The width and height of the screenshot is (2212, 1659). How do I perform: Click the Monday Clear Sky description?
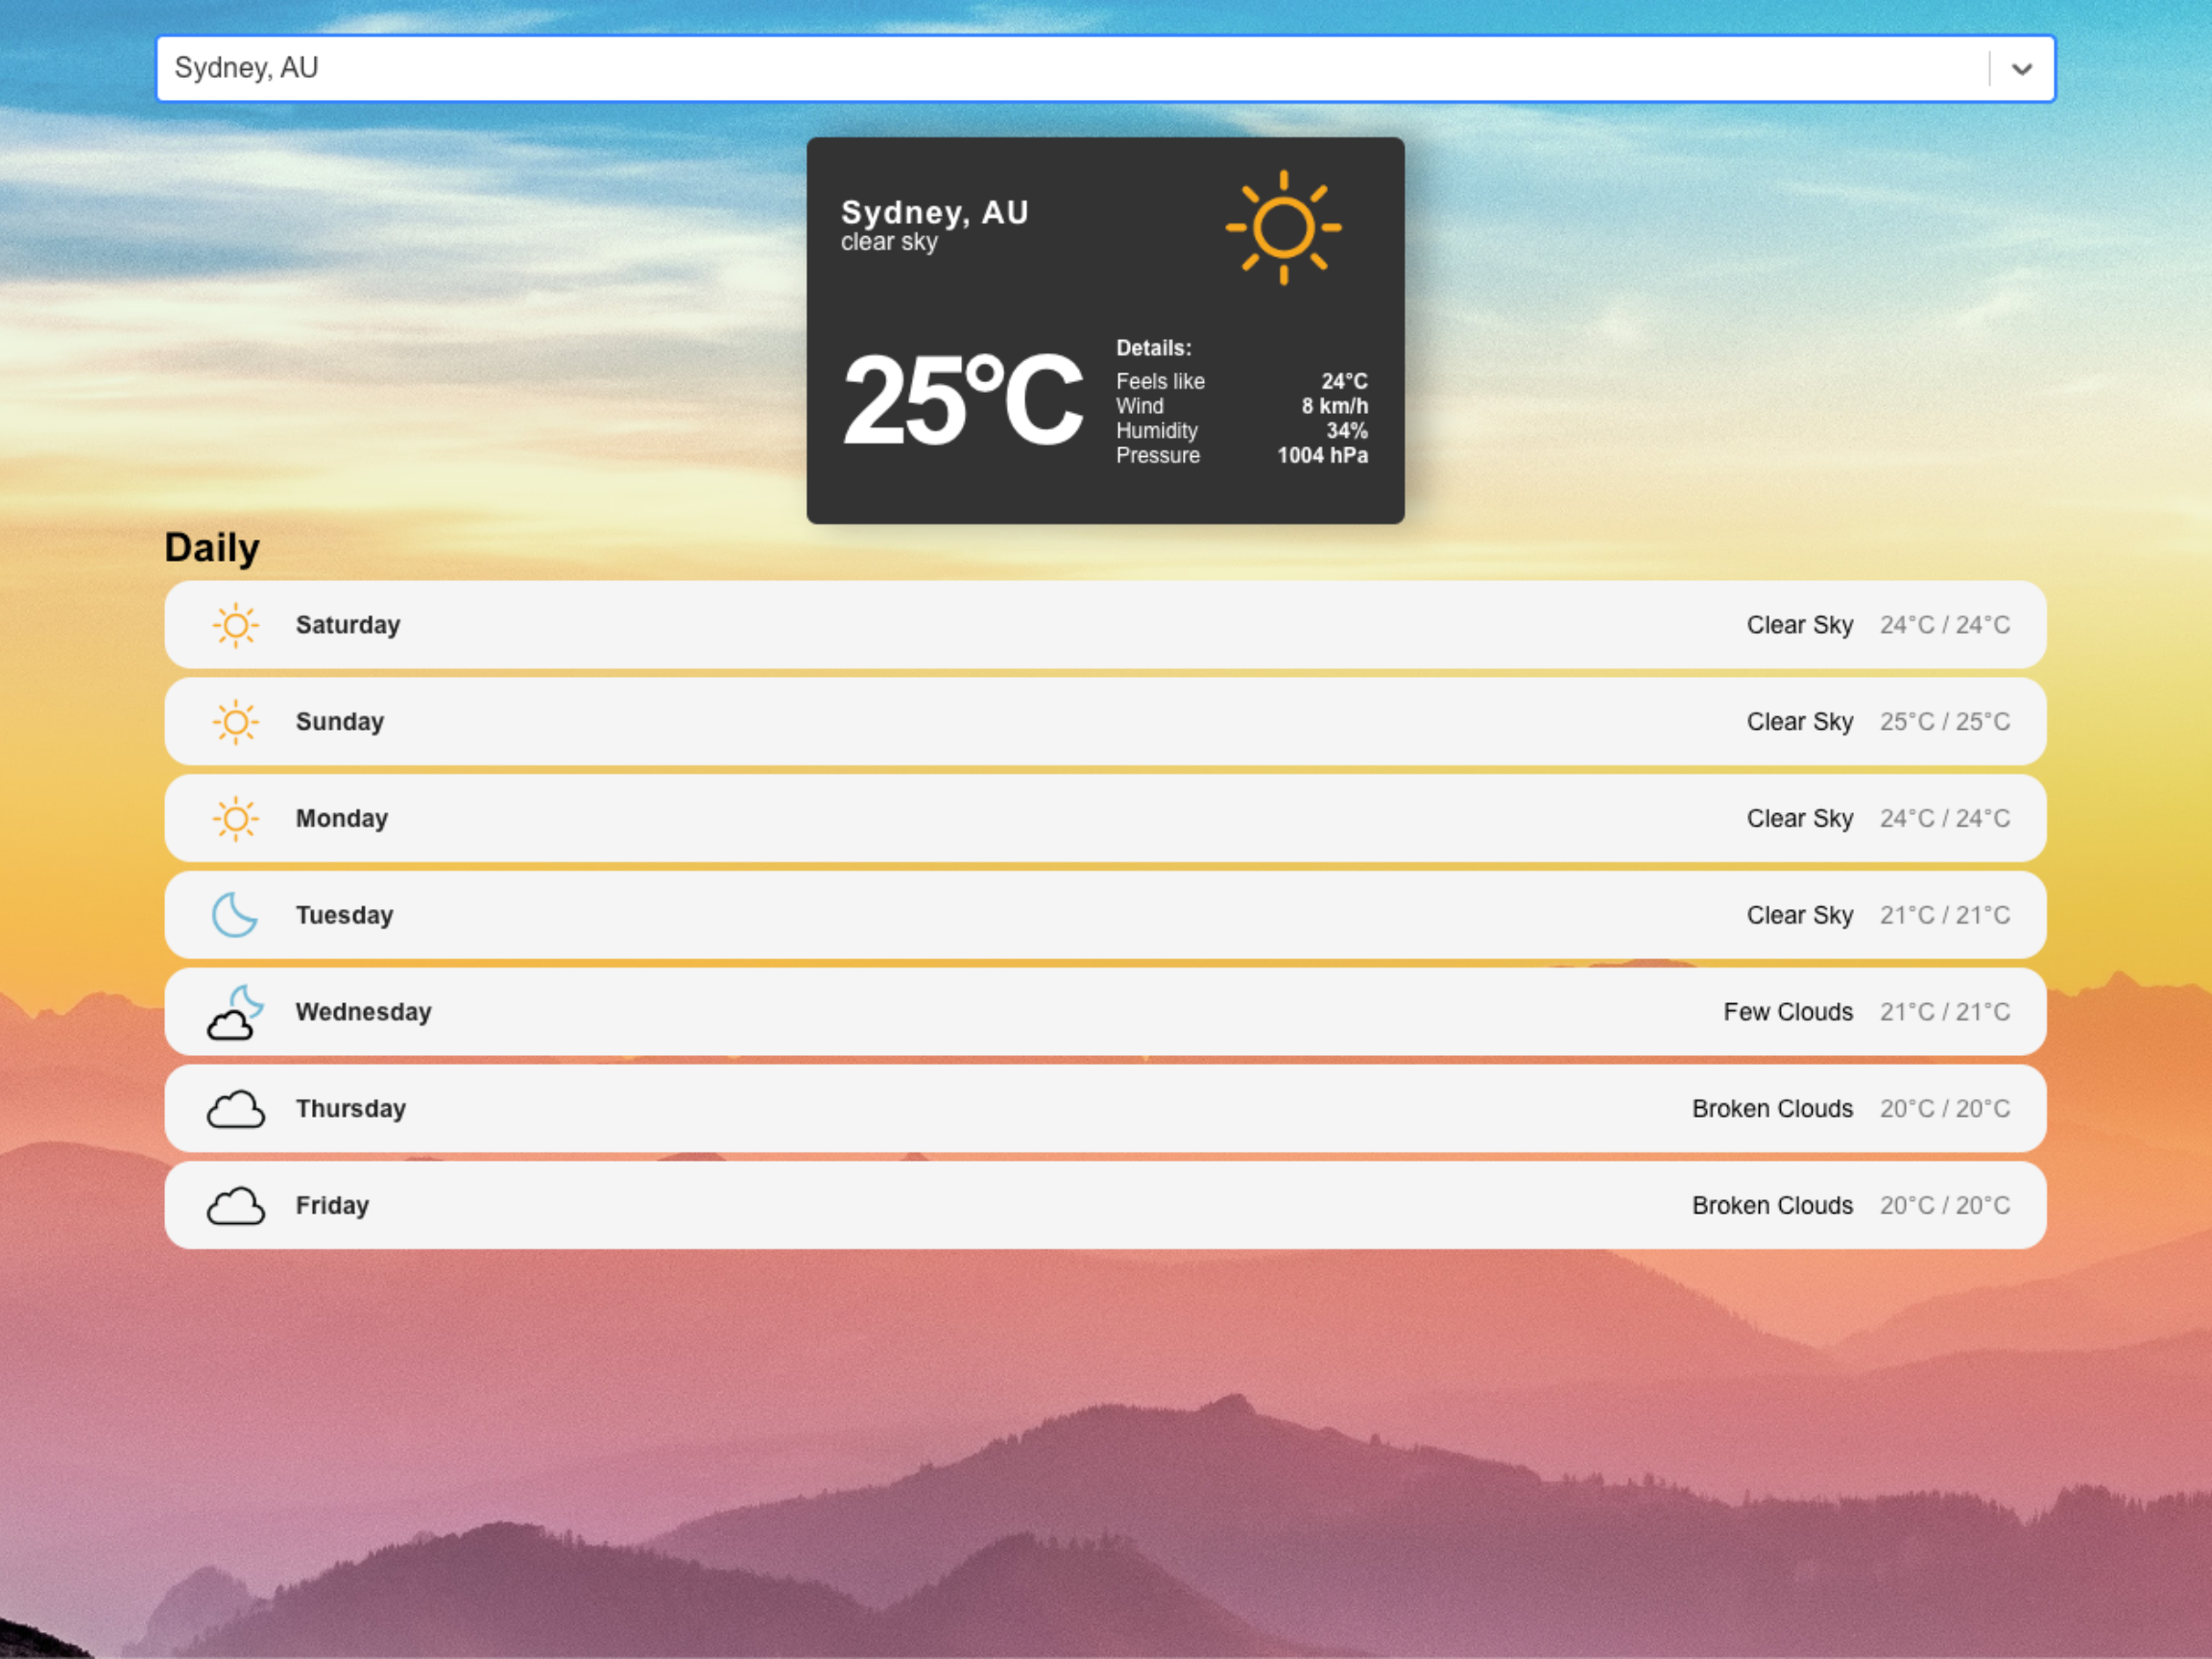1799,819
